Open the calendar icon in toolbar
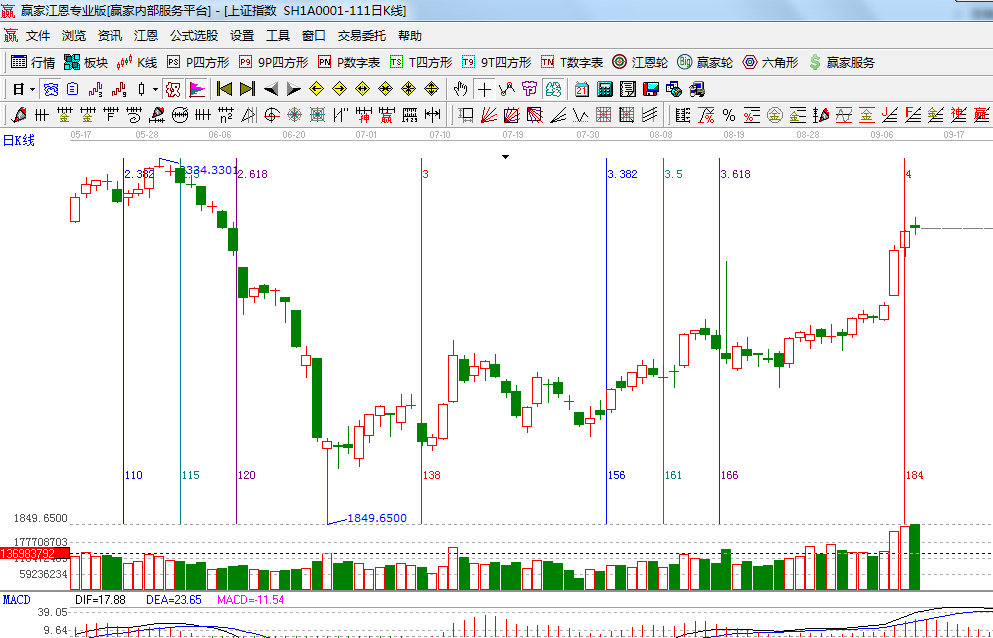The height and width of the screenshot is (638, 993). click(582, 89)
